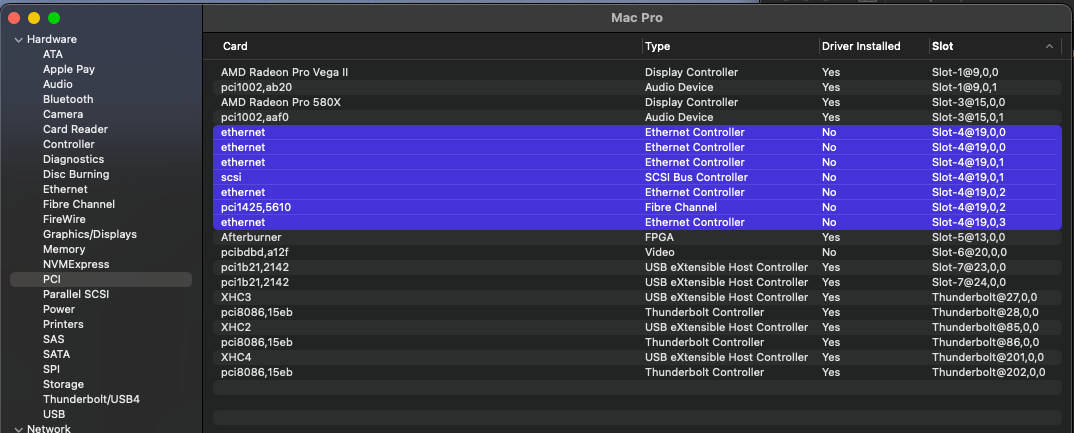Select Graphics/Displays in the sidebar
Screen dimensions: 1074x433
click(x=90, y=234)
